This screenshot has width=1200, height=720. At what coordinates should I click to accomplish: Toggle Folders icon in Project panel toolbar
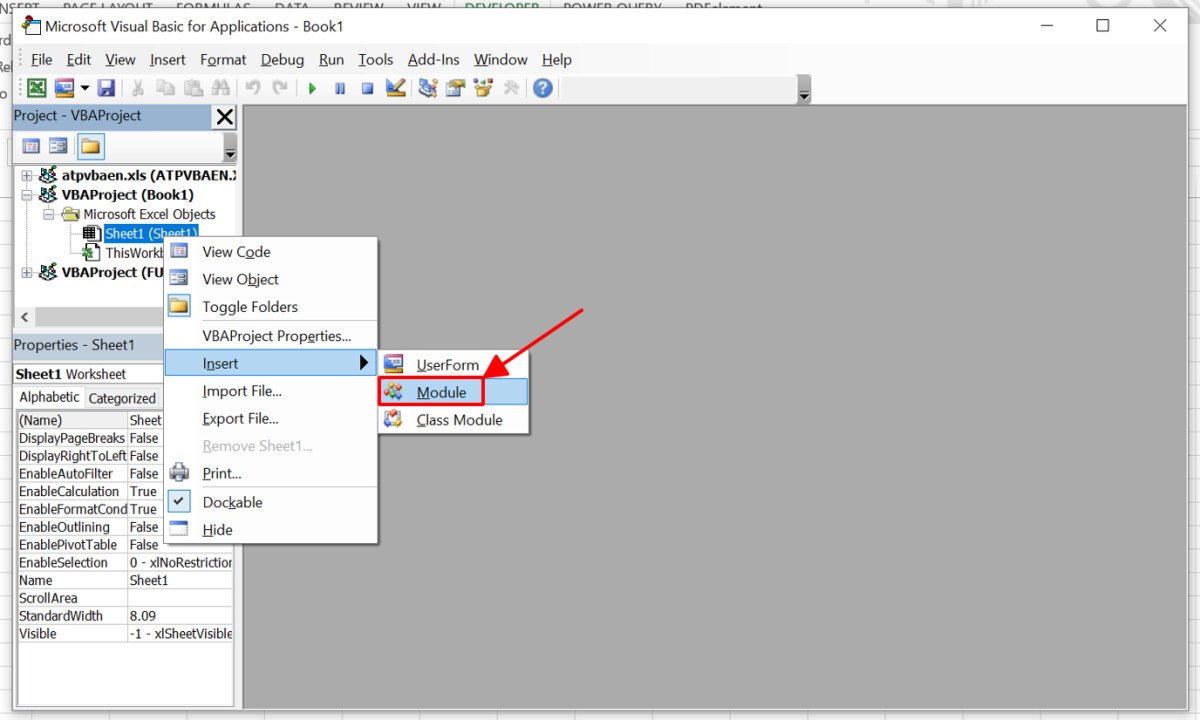pyautogui.click(x=90, y=146)
